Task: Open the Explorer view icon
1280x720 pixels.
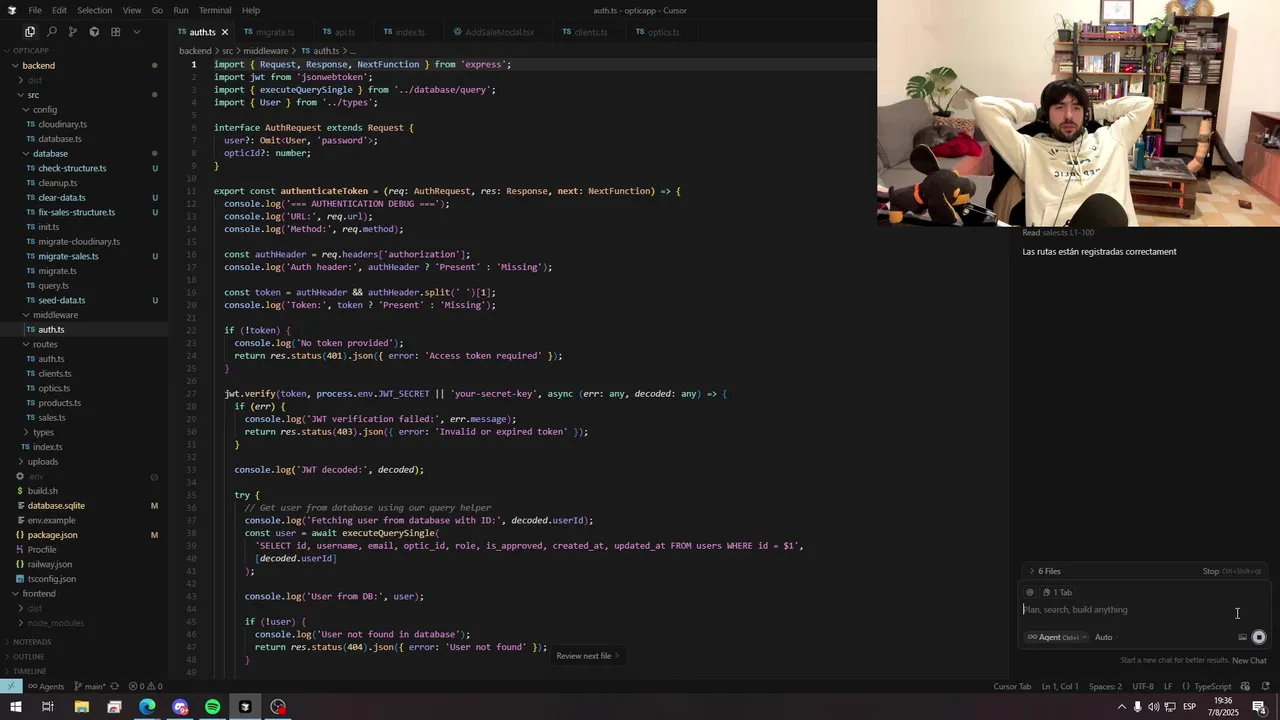Action: click(x=30, y=32)
